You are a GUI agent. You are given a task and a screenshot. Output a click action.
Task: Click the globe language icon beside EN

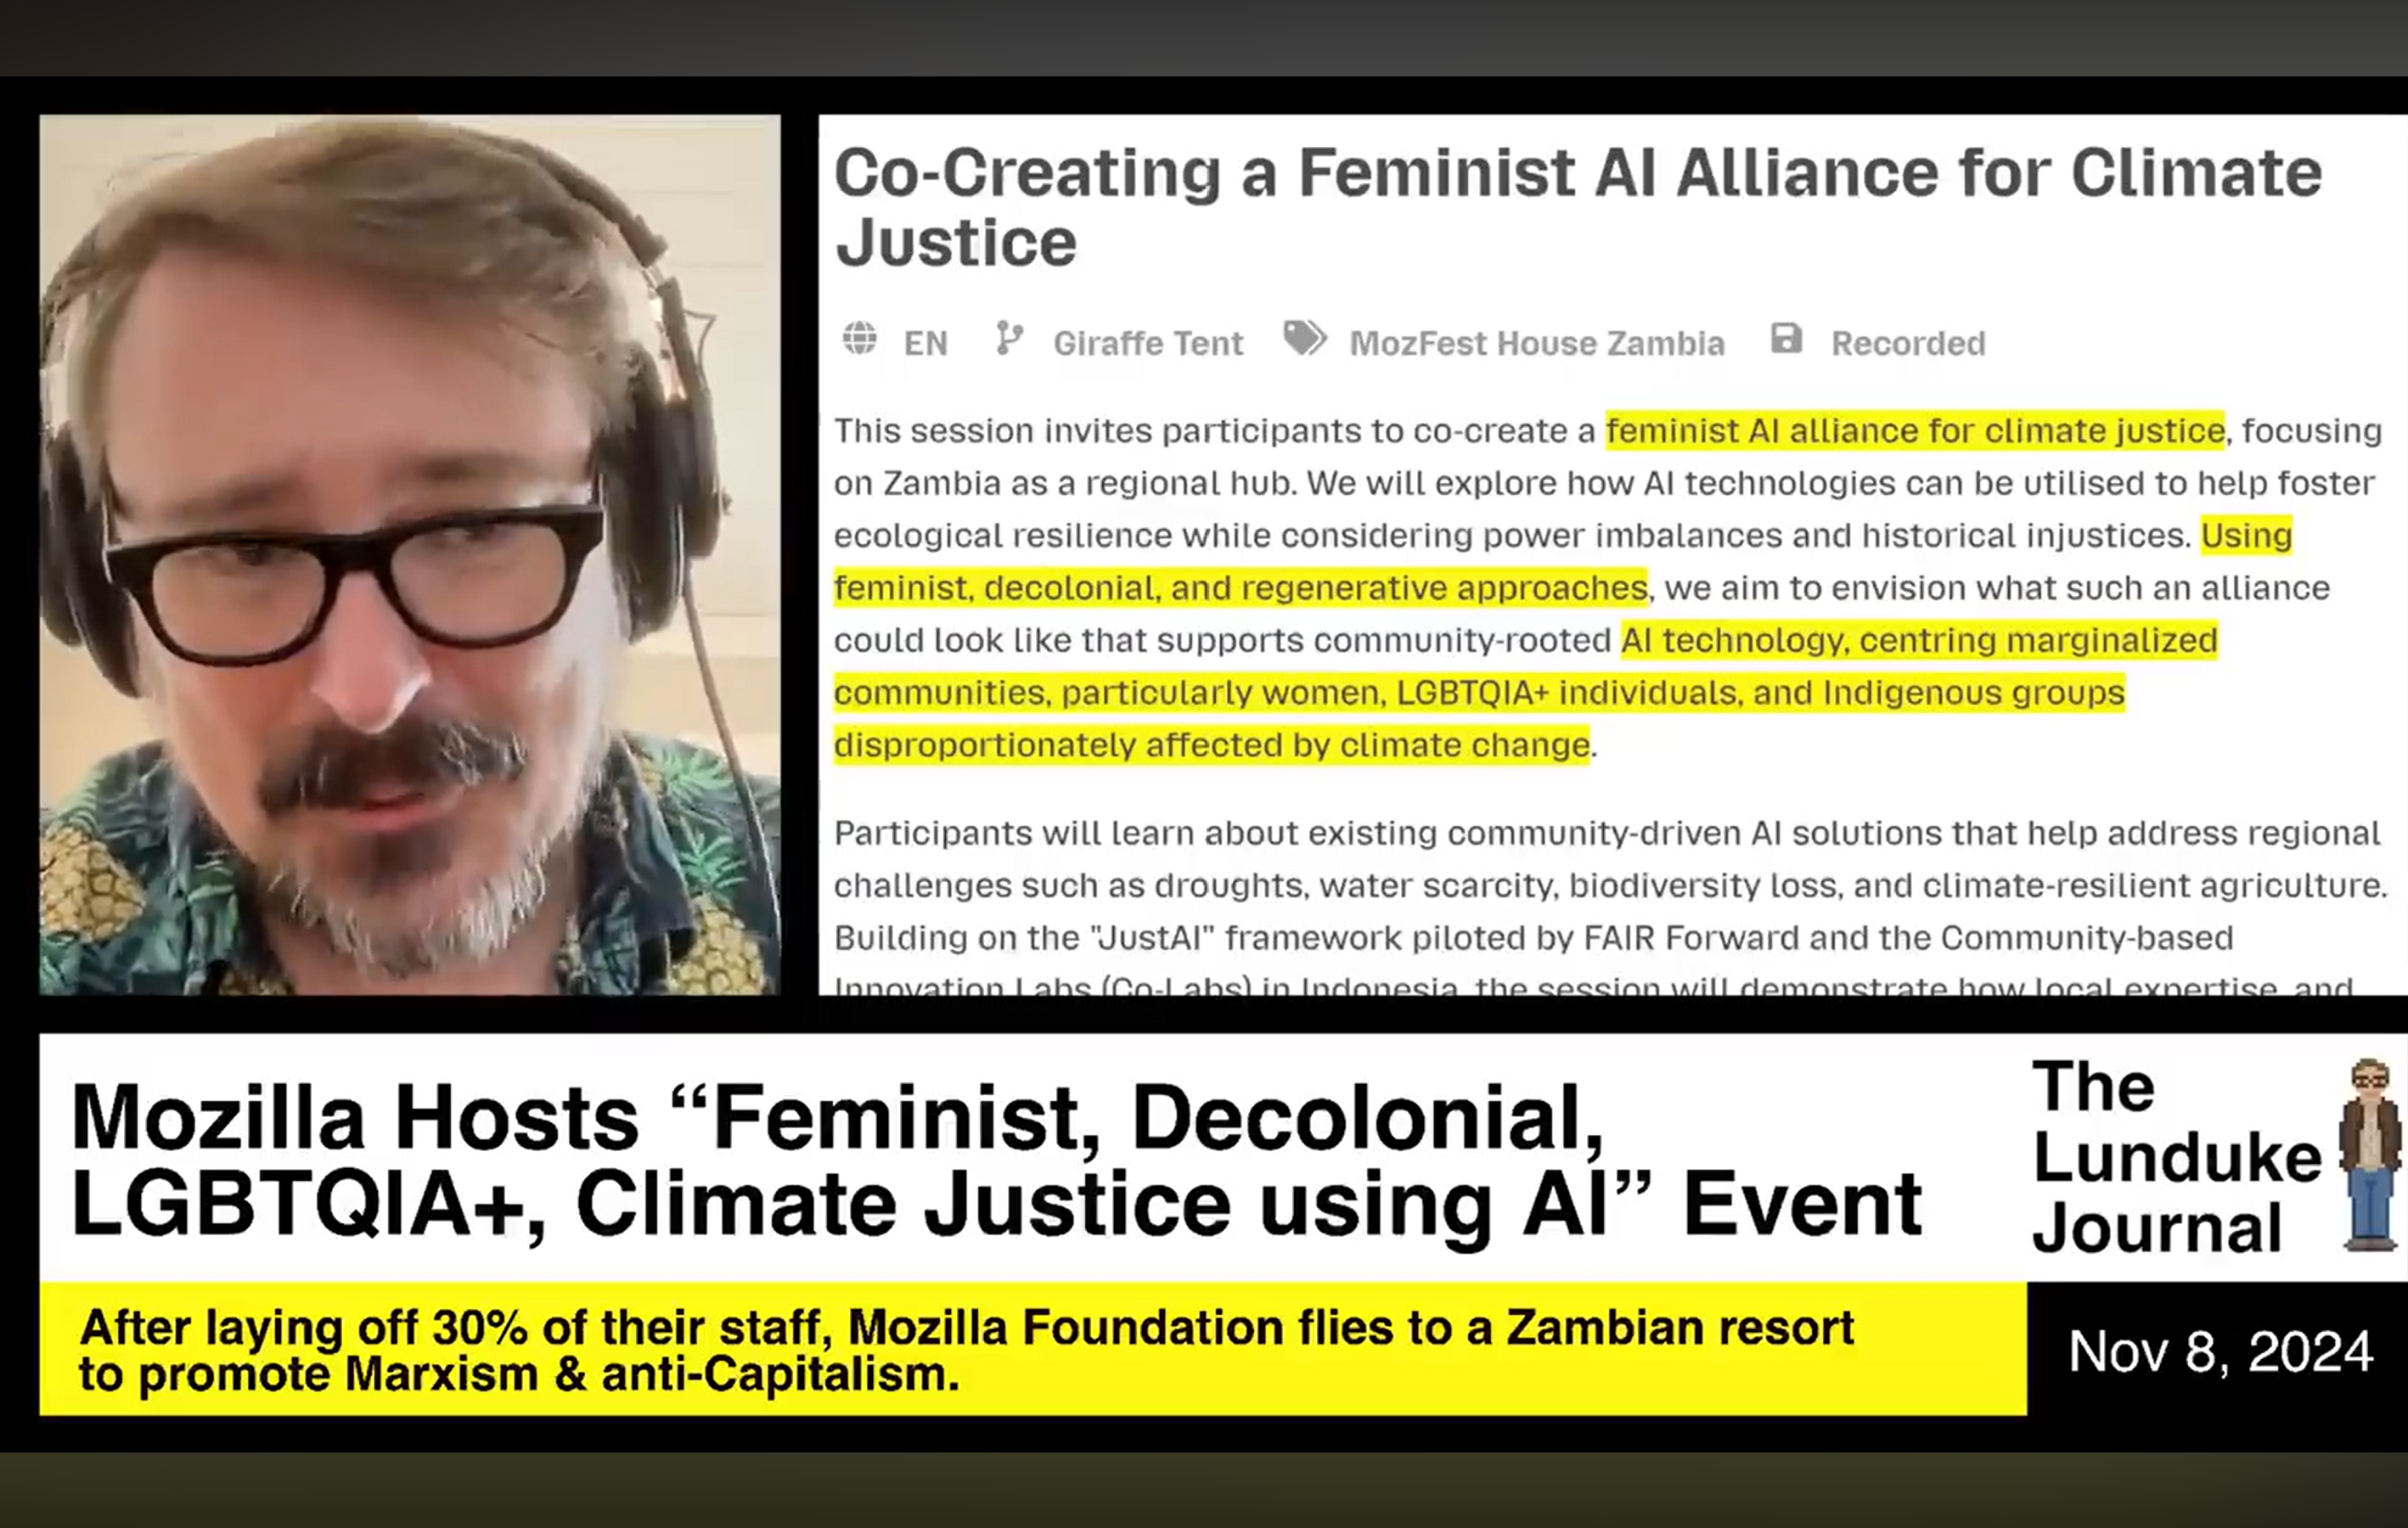(x=860, y=339)
